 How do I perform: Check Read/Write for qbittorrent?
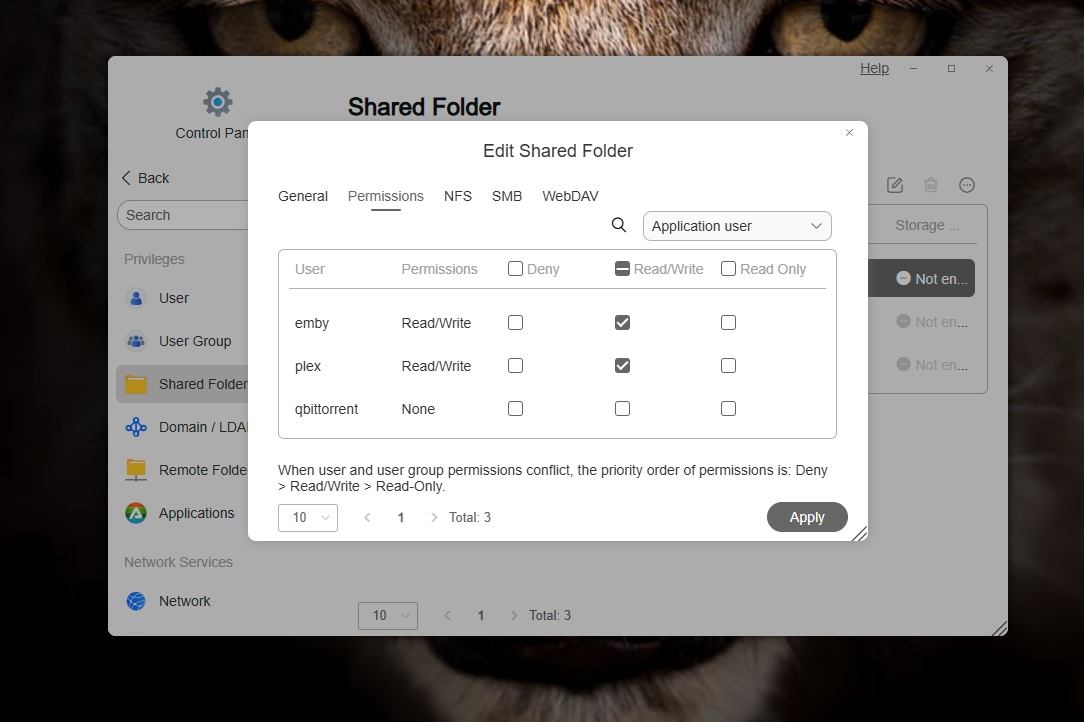[622, 409]
